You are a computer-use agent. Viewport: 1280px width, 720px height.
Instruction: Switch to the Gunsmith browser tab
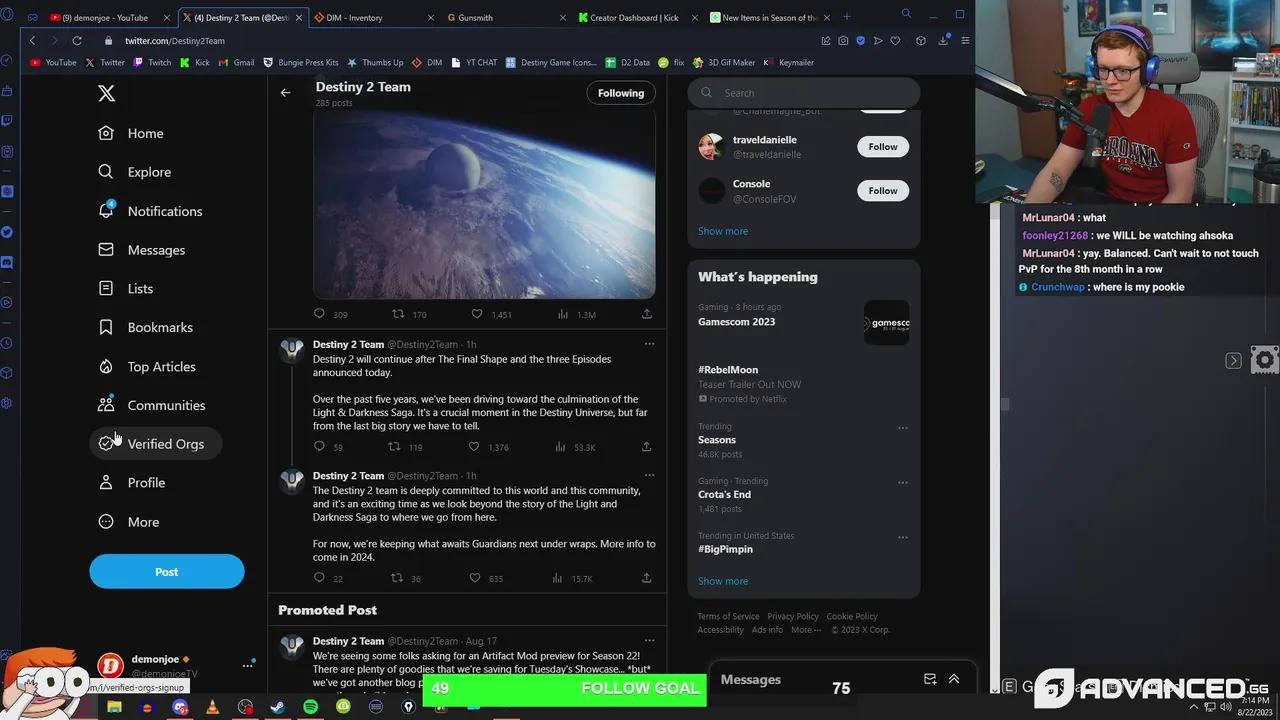point(505,17)
